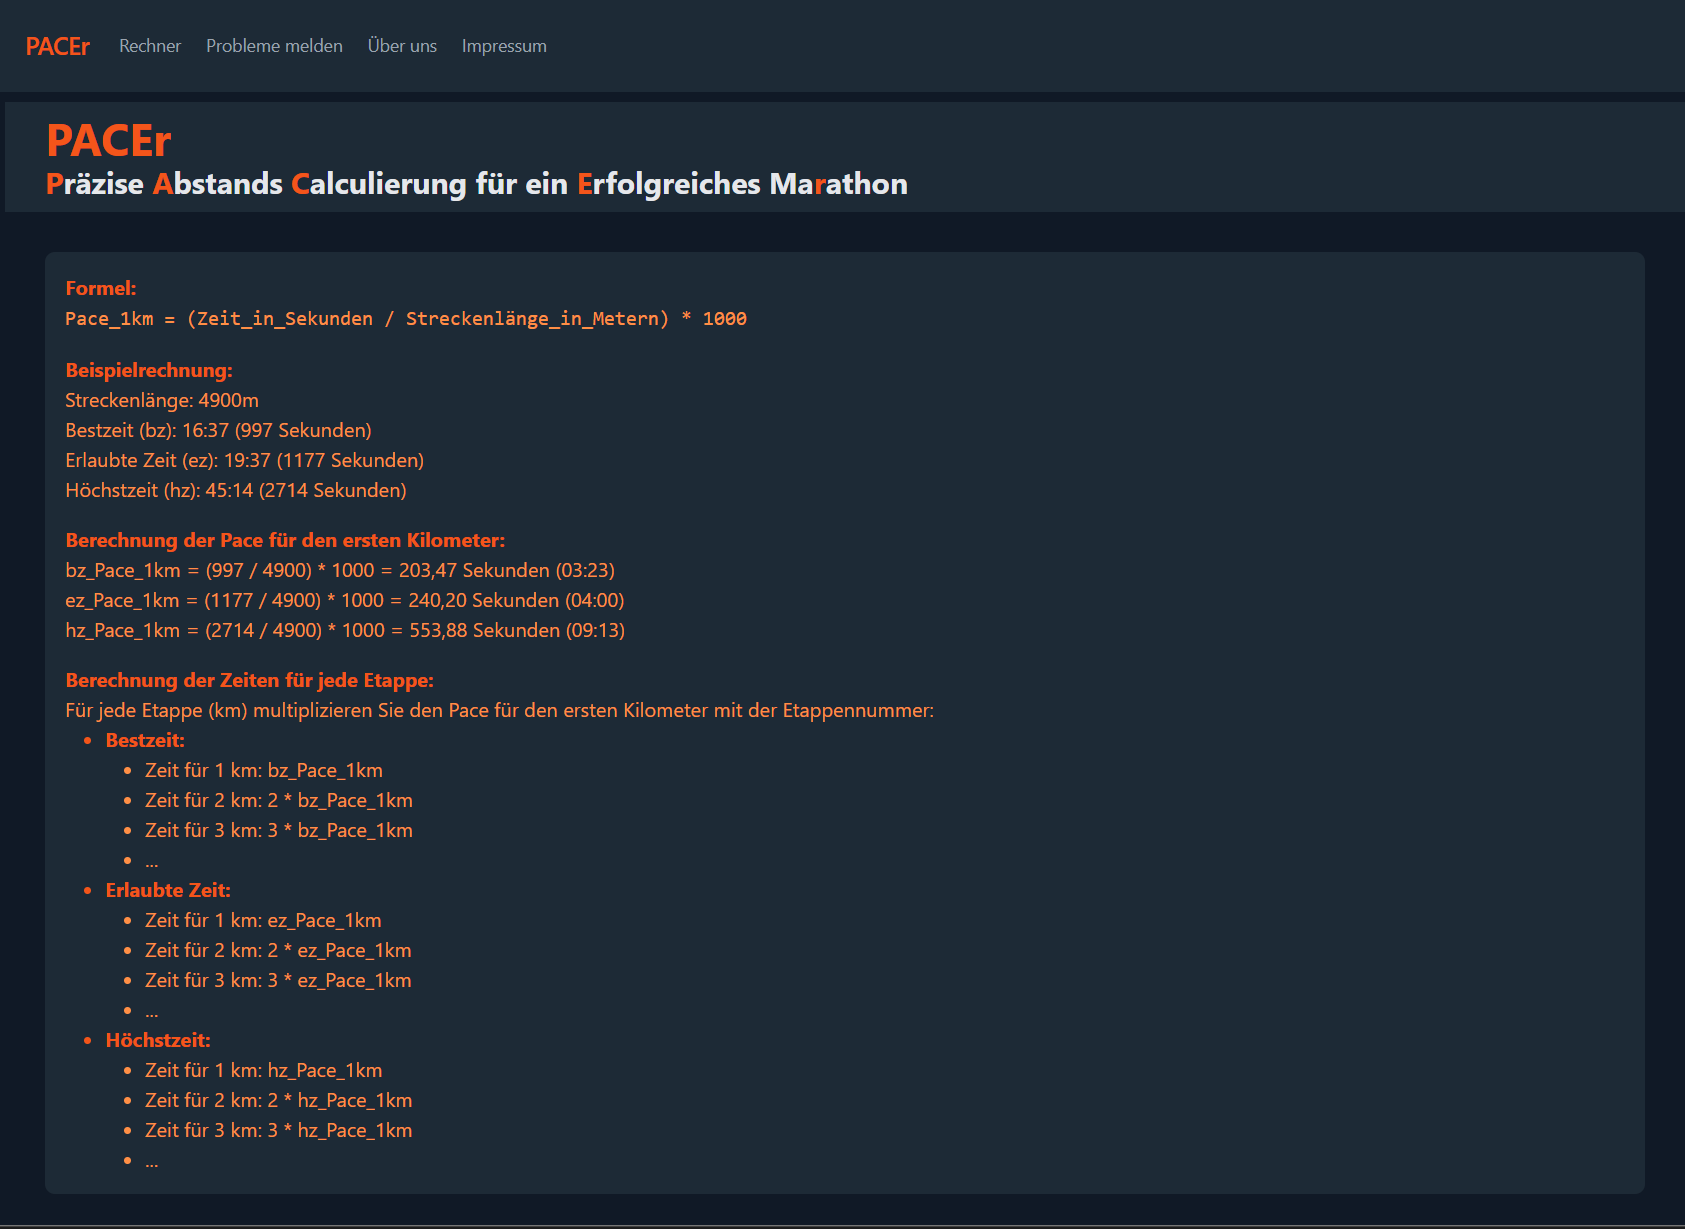Click the Erlaubte Zeit: list heading
Image resolution: width=1685 pixels, height=1229 pixels.
coord(168,890)
